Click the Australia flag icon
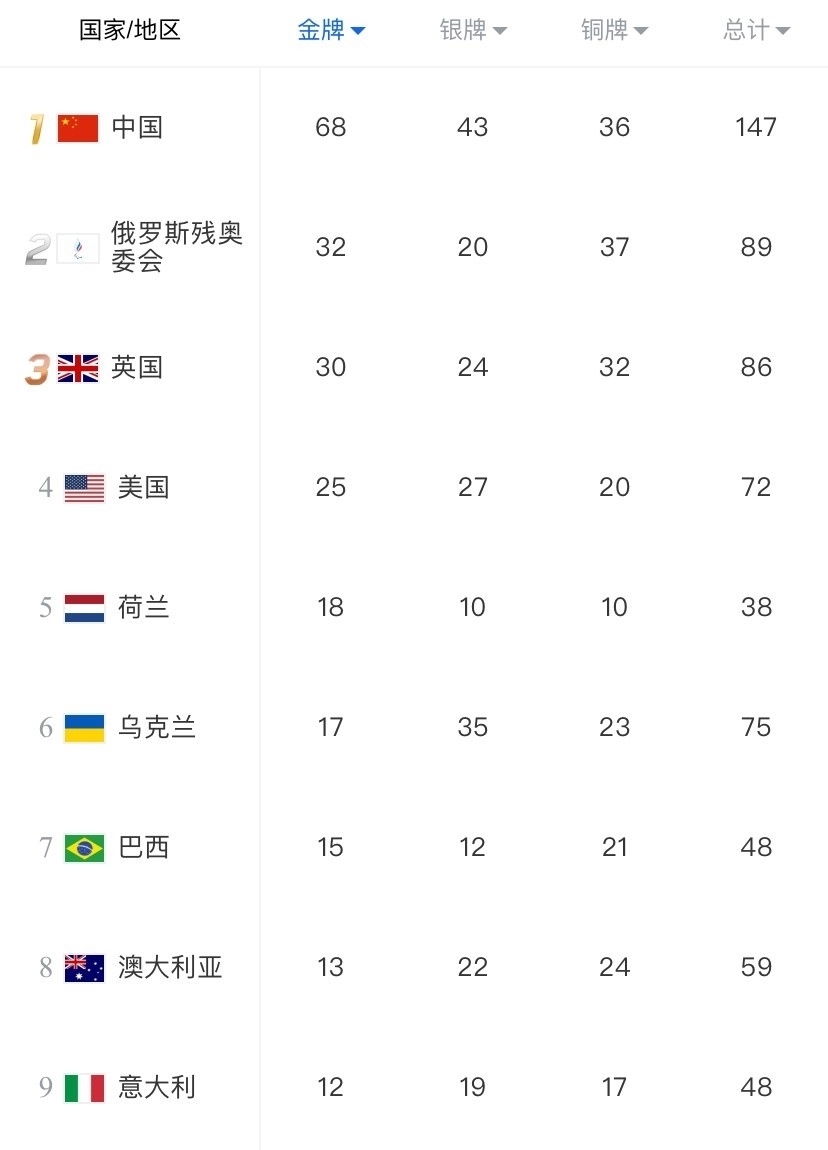The height and width of the screenshot is (1150, 828). (84, 968)
